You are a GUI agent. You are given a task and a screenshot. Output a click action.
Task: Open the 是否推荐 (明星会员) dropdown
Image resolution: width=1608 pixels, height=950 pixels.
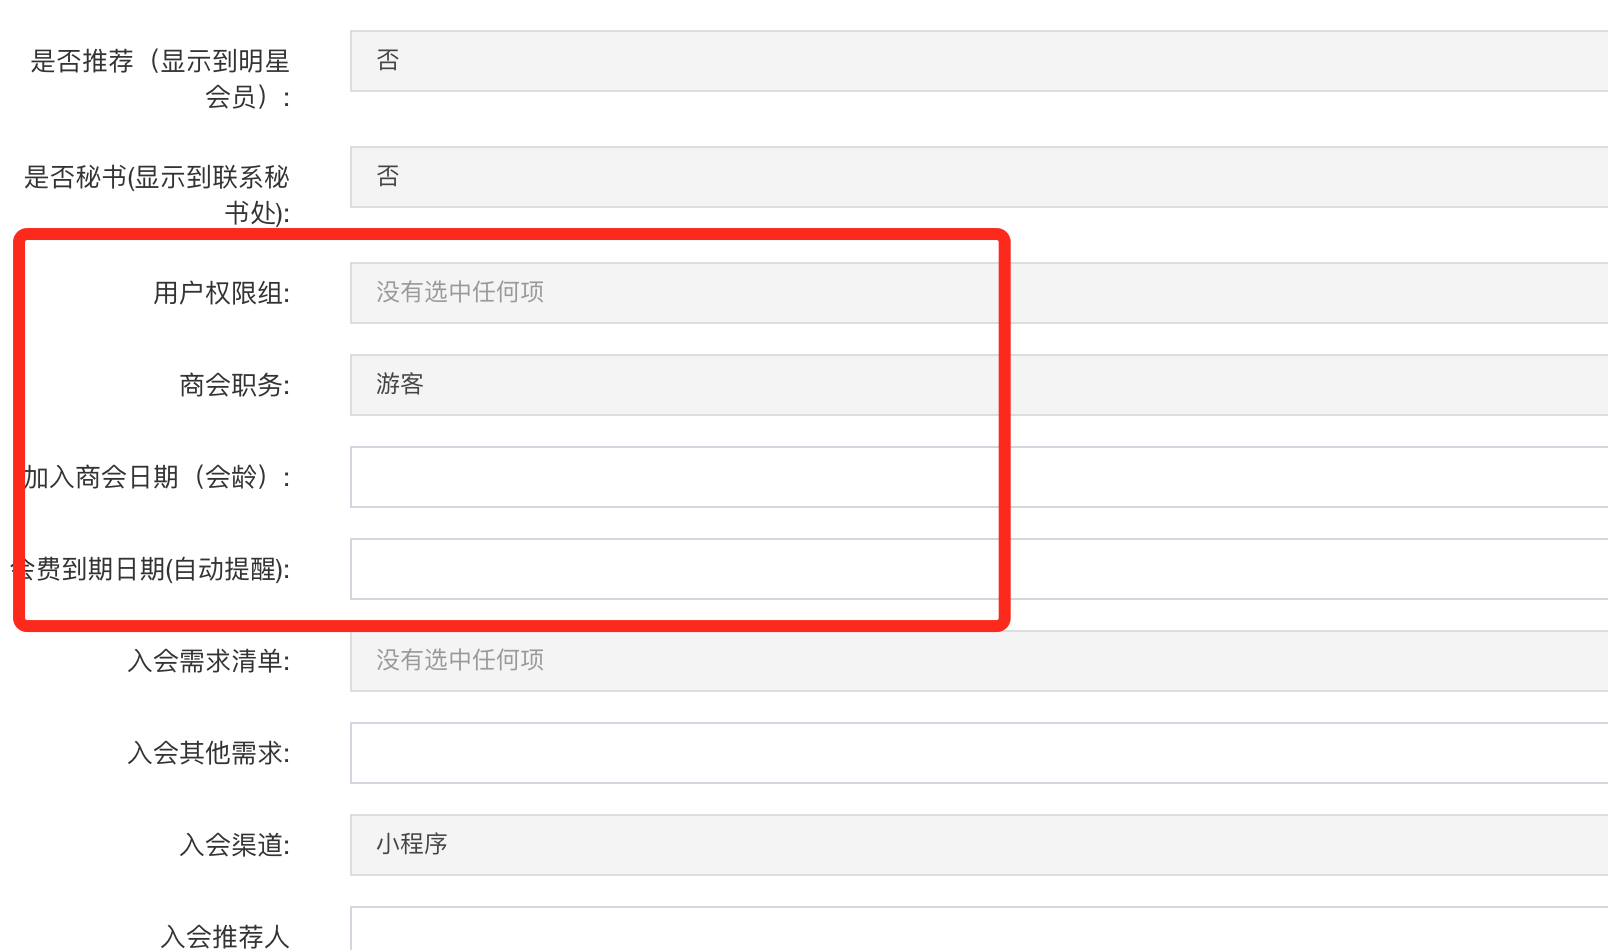[x=978, y=61]
